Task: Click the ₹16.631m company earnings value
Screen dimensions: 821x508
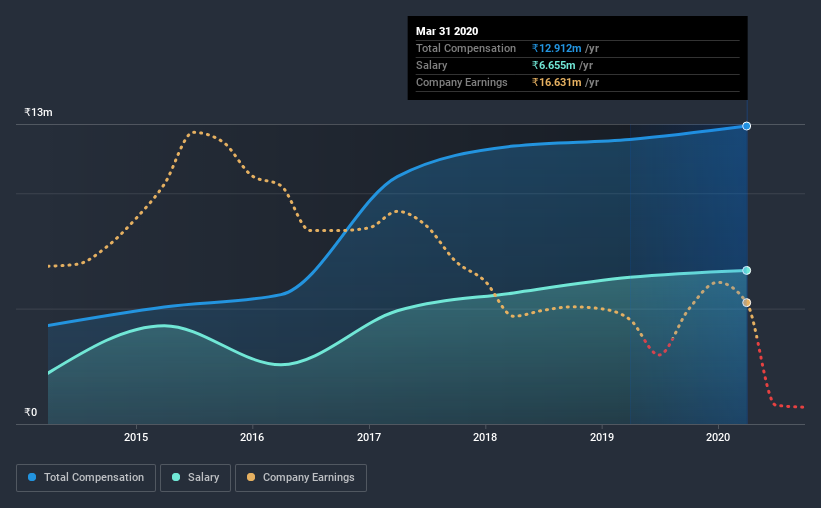Action: pos(557,82)
